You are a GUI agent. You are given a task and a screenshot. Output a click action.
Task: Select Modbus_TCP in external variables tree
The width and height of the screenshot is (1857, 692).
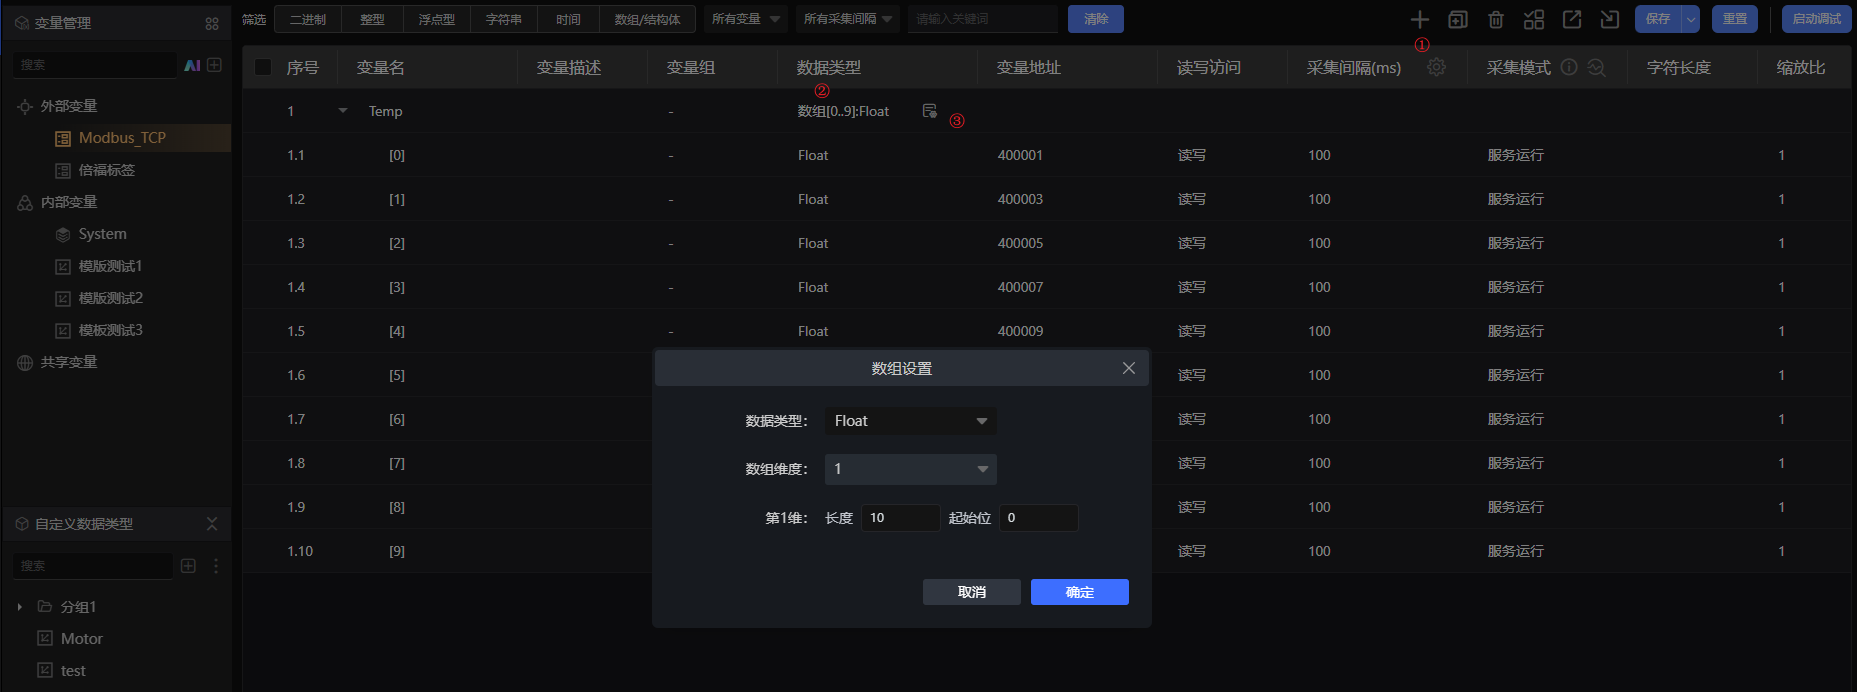click(122, 138)
